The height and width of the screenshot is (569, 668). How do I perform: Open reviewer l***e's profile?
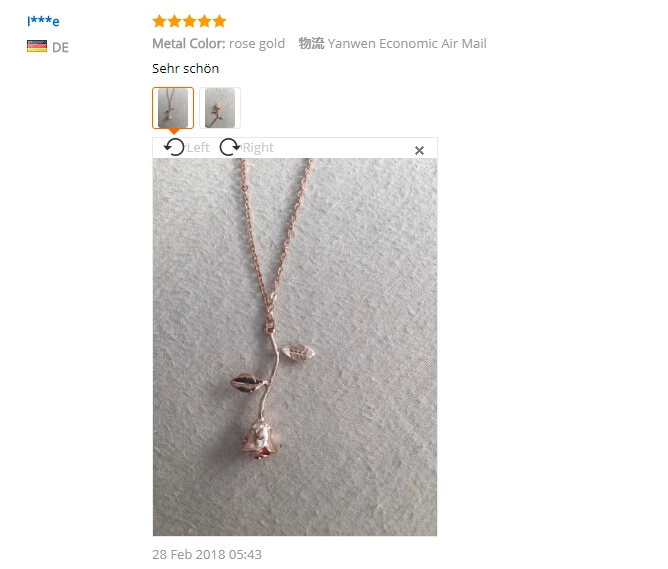(43, 21)
